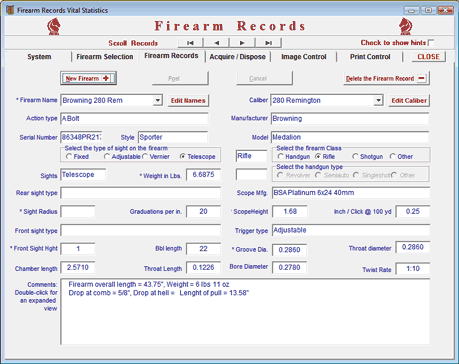Go to the next record
459x364 pixels.
(242, 43)
